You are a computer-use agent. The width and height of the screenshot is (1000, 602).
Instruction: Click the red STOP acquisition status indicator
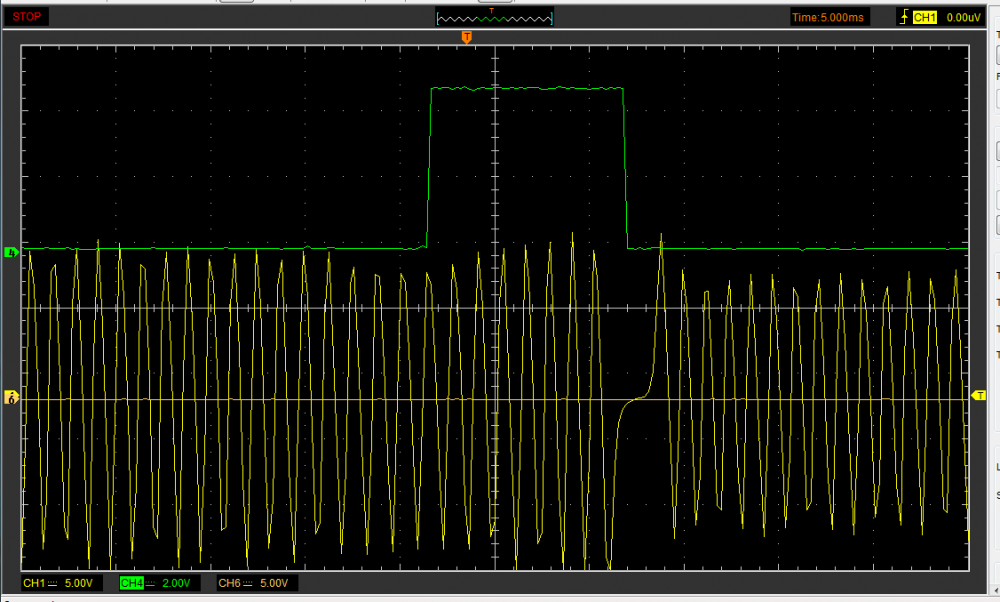pyautogui.click(x=26, y=16)
